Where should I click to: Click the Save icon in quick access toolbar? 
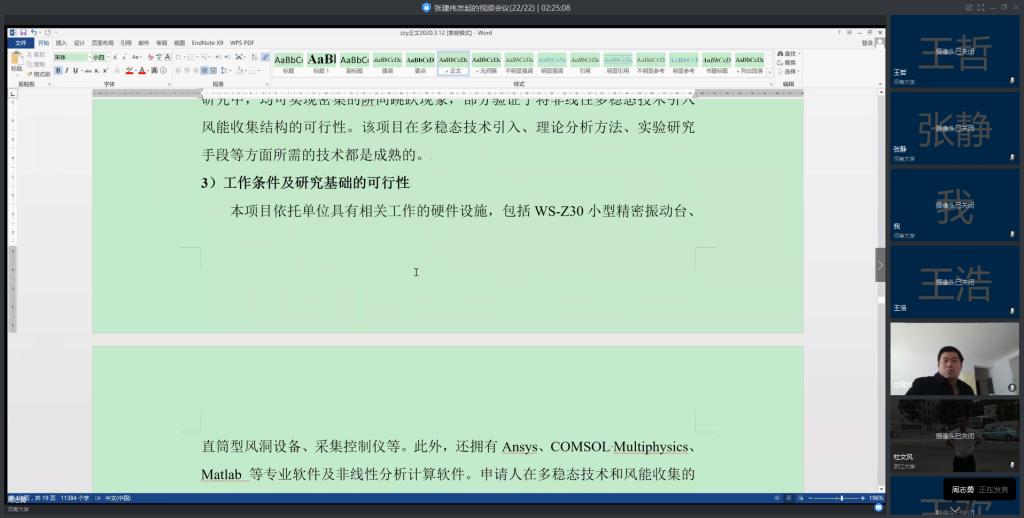(x=22, y=33)
